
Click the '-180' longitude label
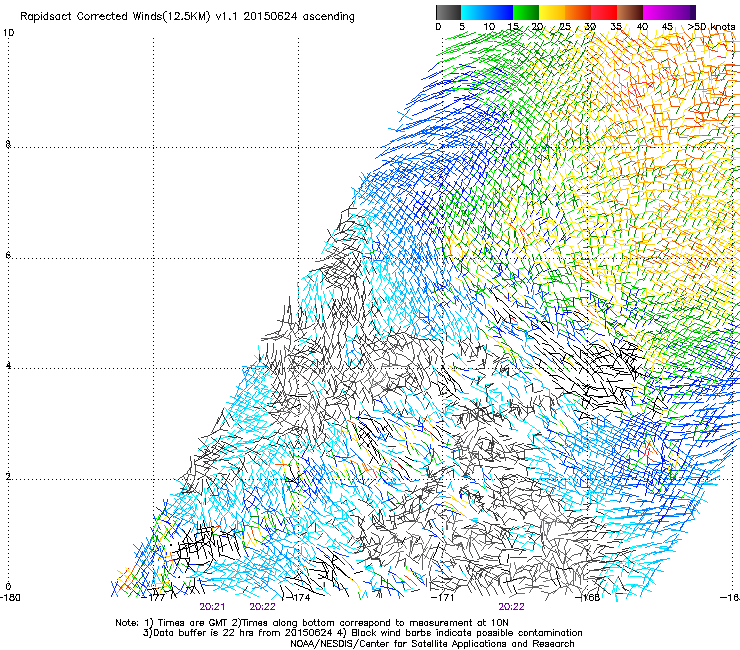pos(10,598)
